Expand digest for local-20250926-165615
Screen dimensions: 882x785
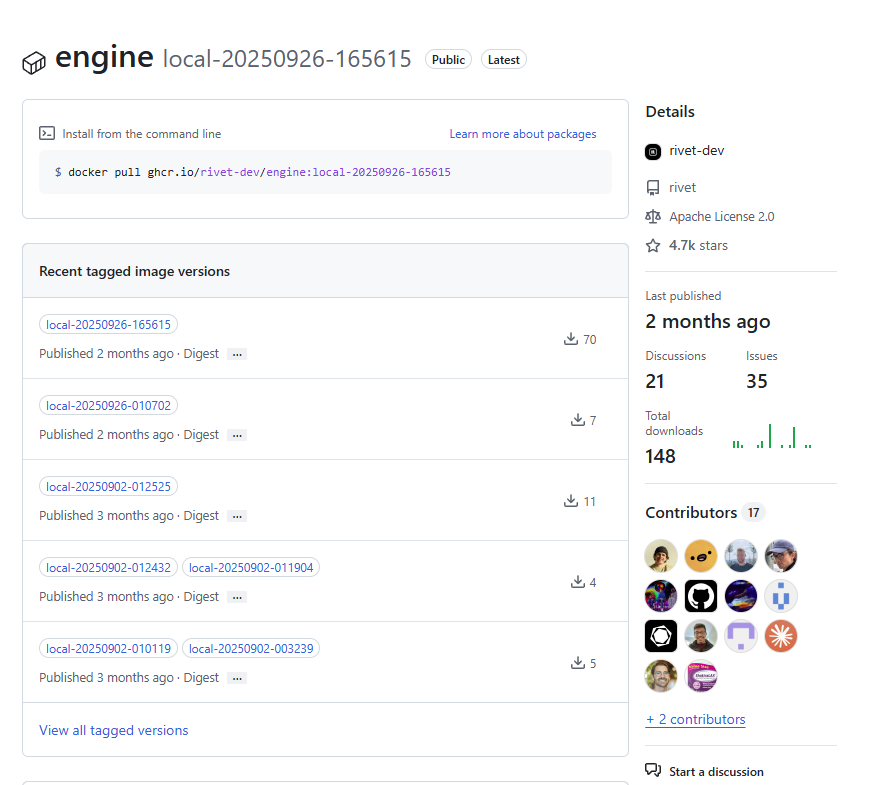pyautogui.click(x=237, y=354)
